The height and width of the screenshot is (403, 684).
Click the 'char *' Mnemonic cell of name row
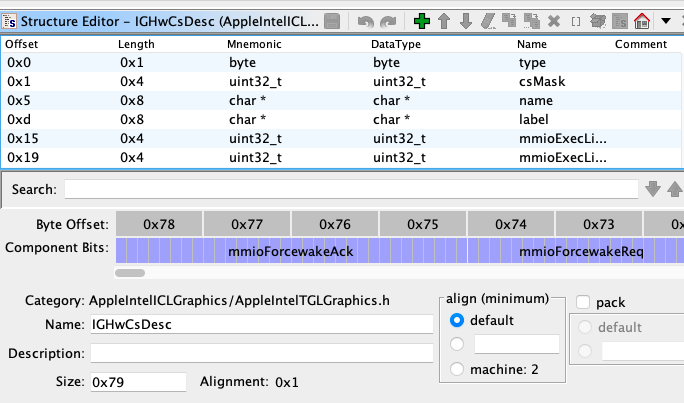pyautogui.click(x=247, y=100)
